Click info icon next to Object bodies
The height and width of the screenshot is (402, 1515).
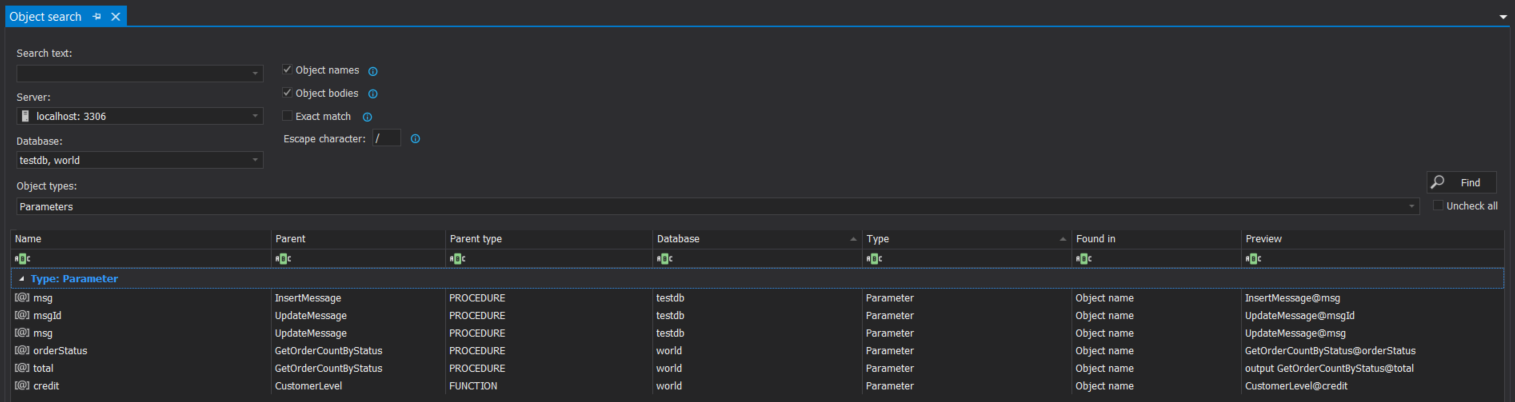tap(373, 94)
